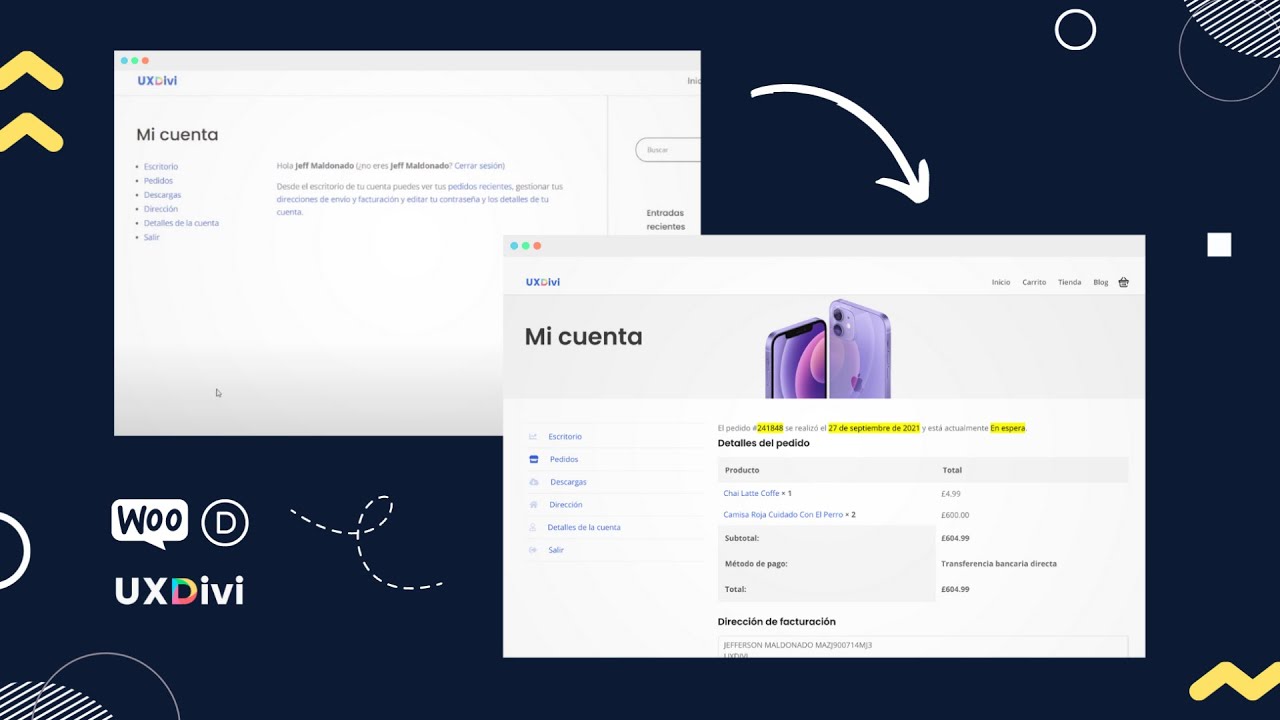The width and height of the screenshot is (1280, 720).
Task: Click the Descargas cloud icon in the front window sidebar
Action: pos(533,482)
